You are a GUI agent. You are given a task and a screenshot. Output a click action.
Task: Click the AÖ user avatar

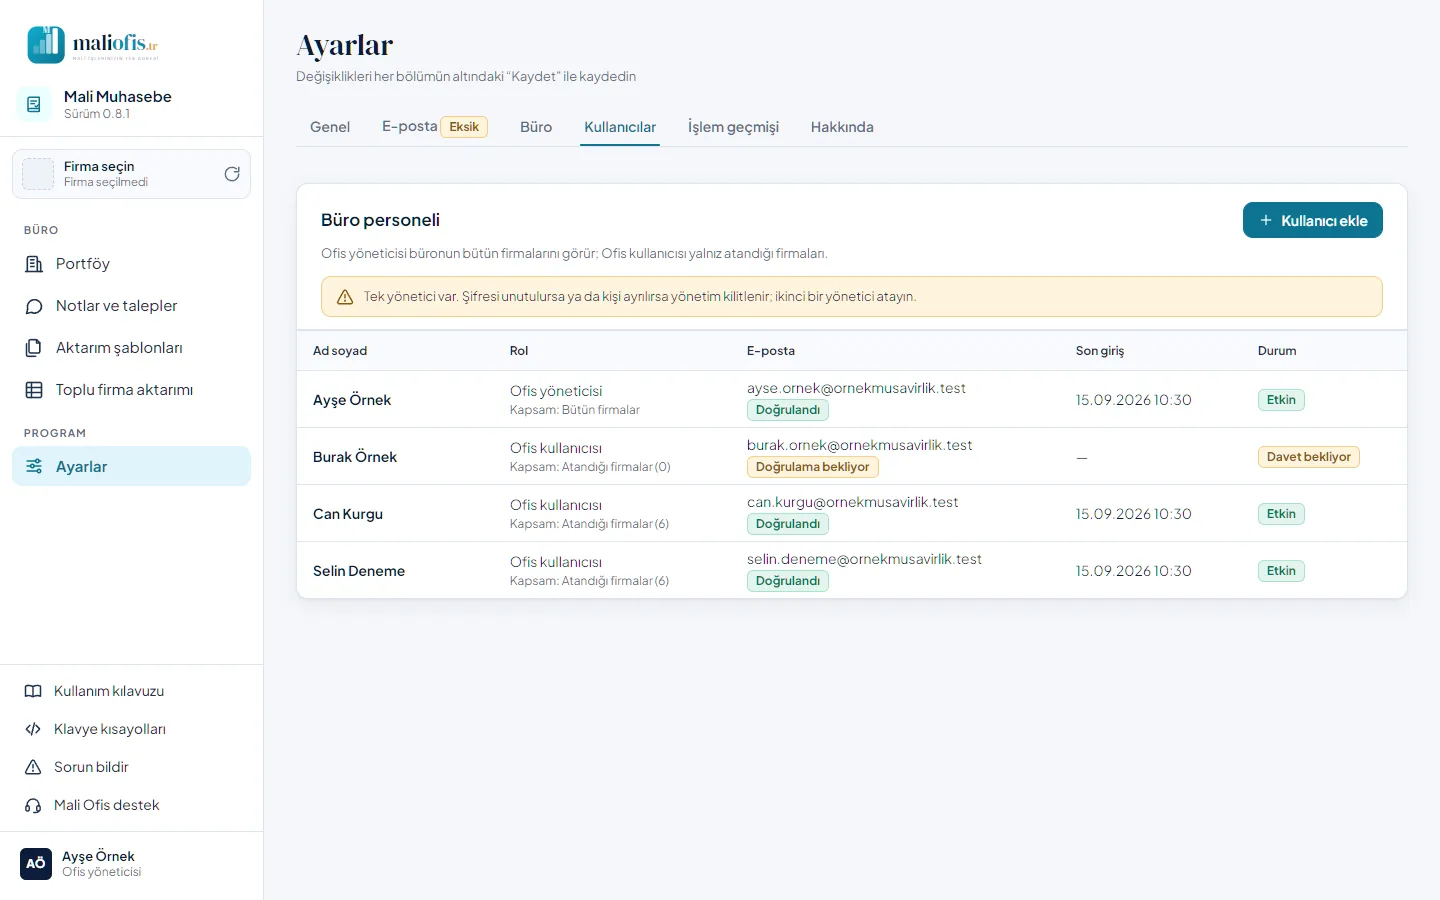[x=36, y=863]
